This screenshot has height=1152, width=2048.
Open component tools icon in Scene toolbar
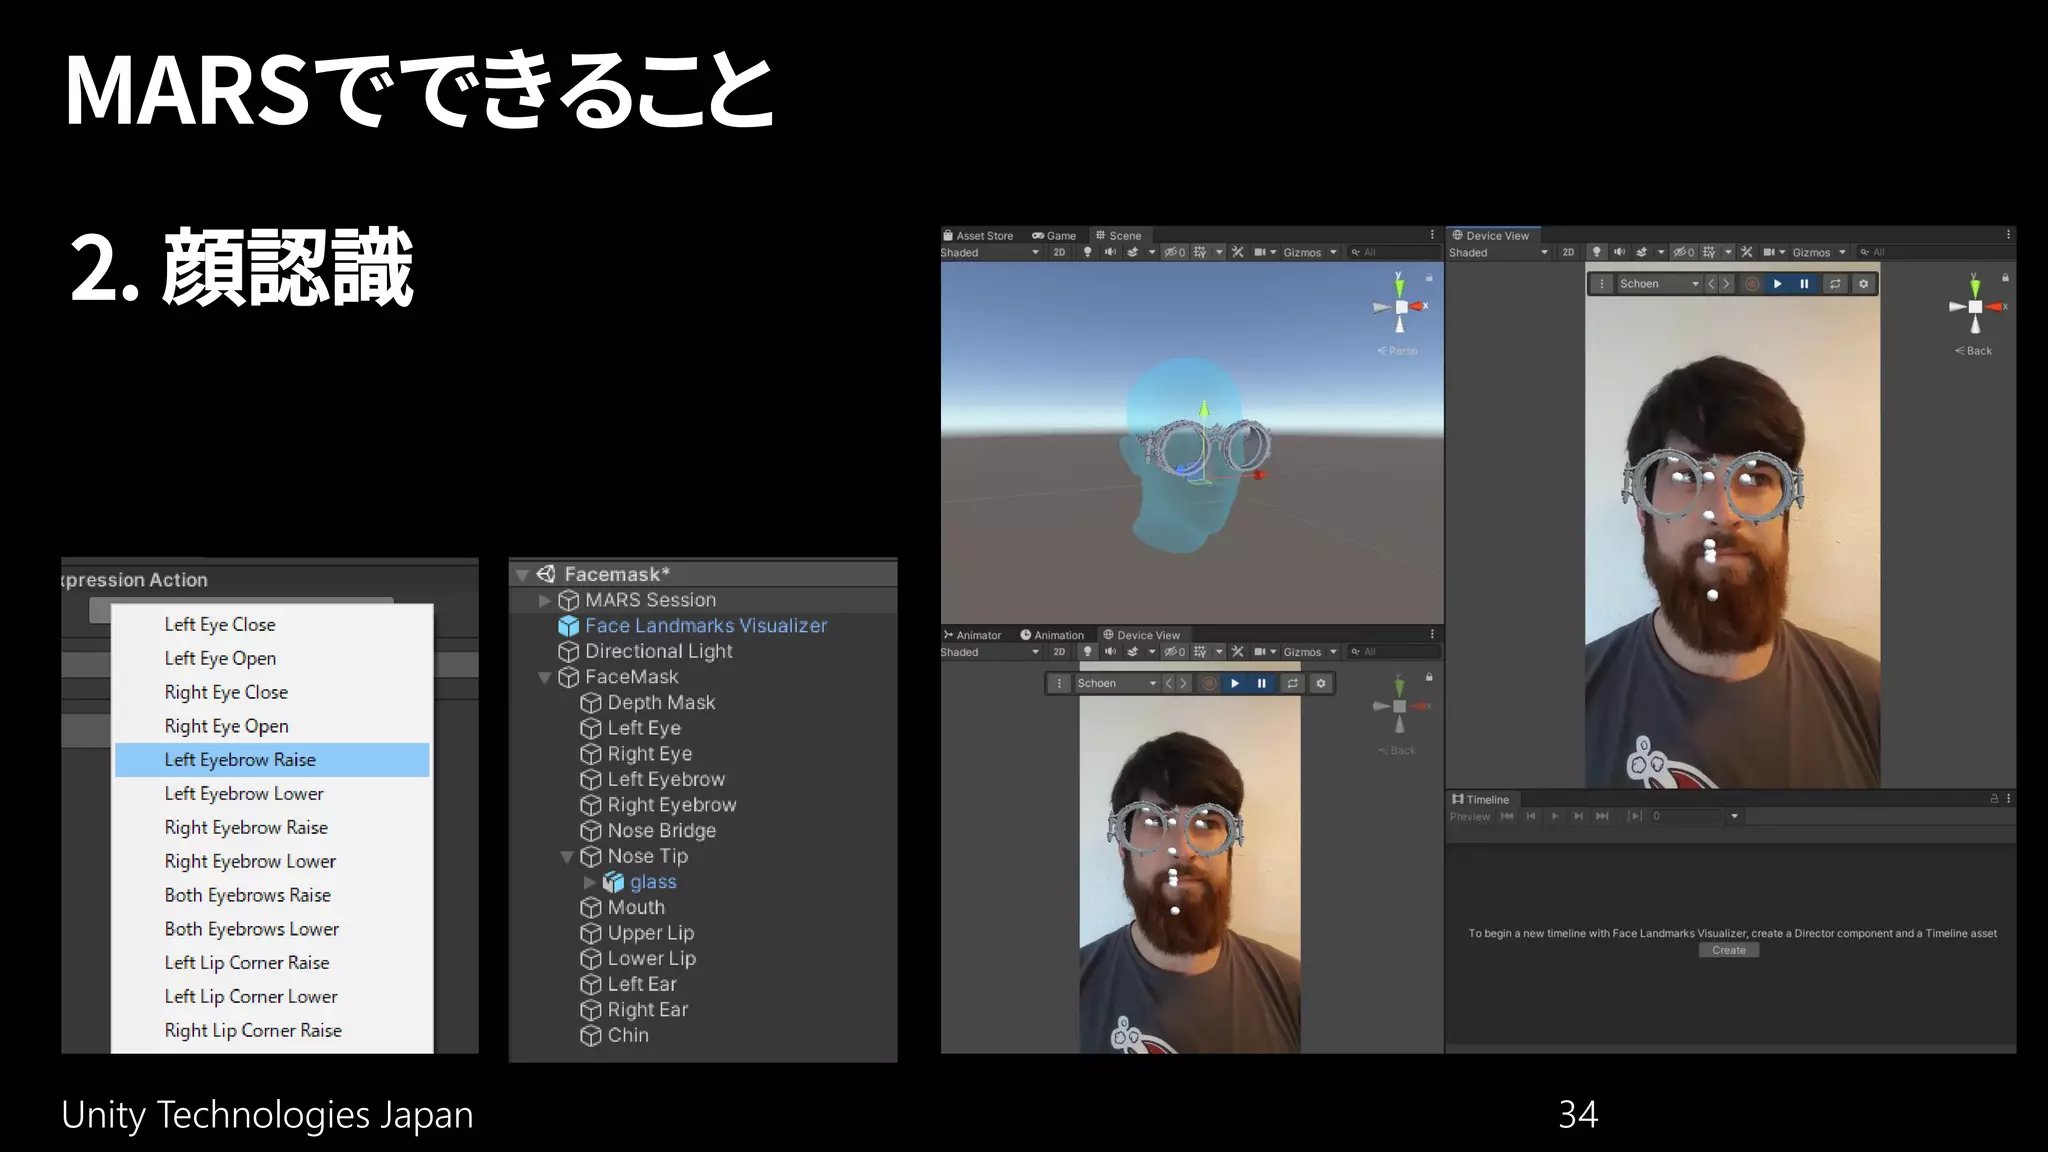[x=1238, y=252]
